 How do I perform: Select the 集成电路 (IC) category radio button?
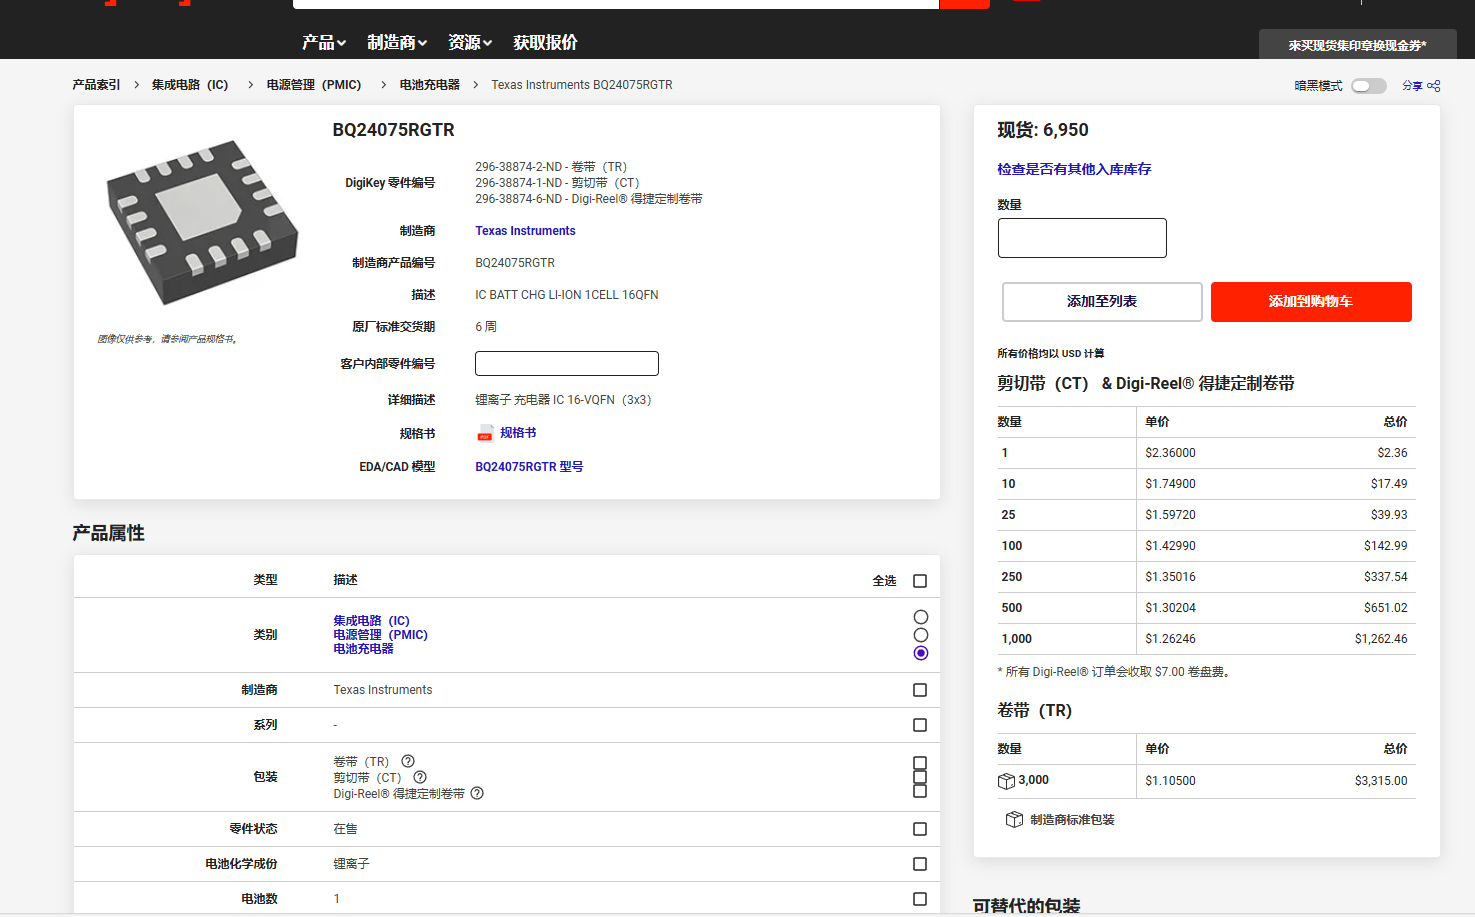coord(921,617)
